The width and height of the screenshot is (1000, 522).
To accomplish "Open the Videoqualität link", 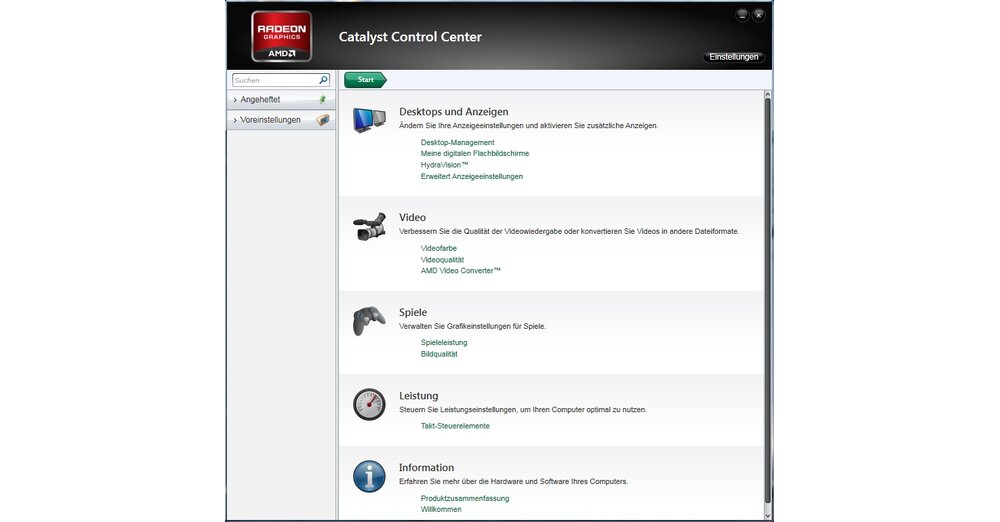I will (442, 260).
